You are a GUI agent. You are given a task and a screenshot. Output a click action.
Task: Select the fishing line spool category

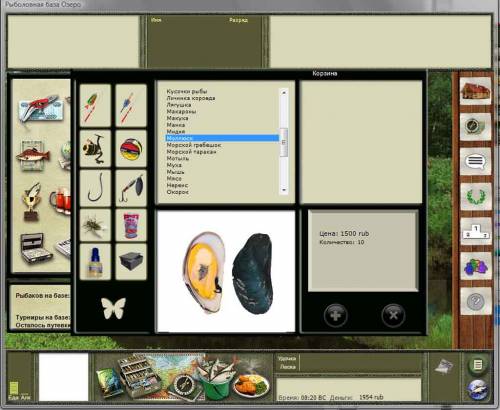131,148
